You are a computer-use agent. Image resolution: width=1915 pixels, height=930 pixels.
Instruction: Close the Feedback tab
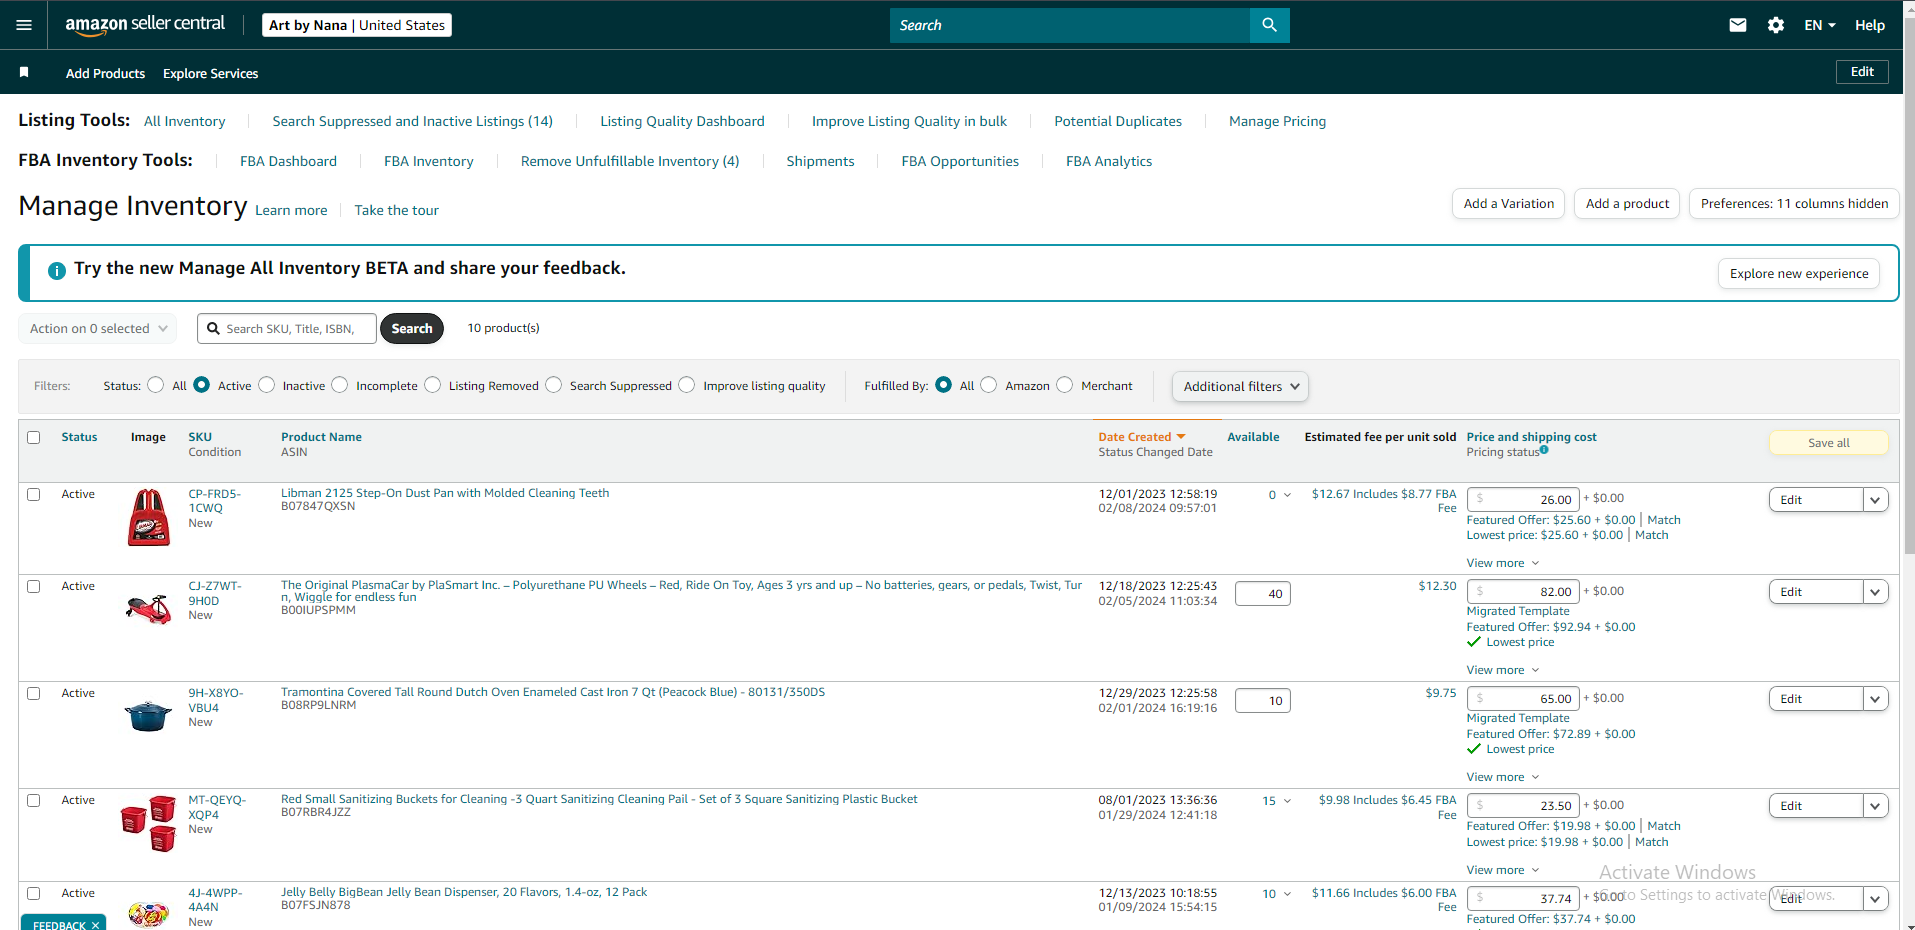(95, 925)
